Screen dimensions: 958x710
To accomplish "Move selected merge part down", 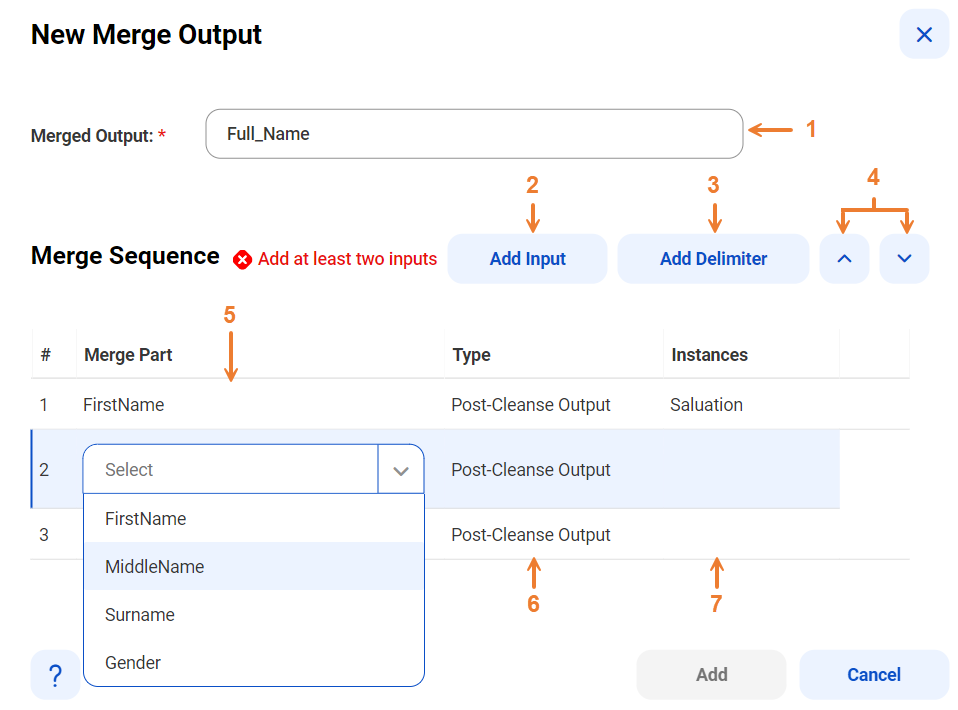I will coord(904,258).
